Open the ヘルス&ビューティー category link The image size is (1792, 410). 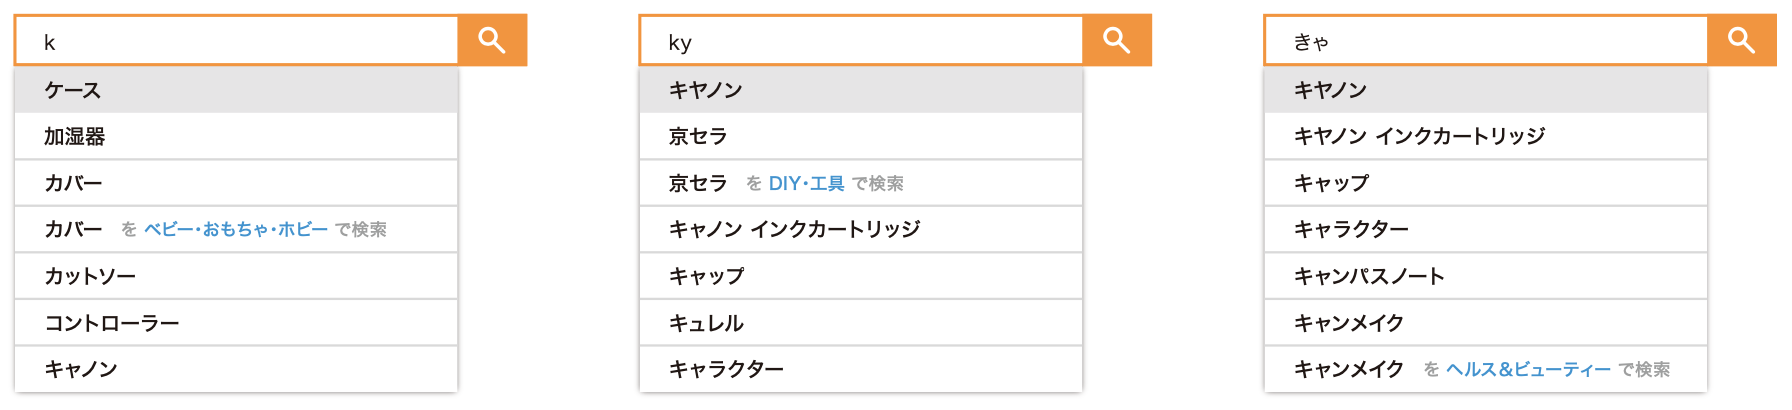(1528, 370)
